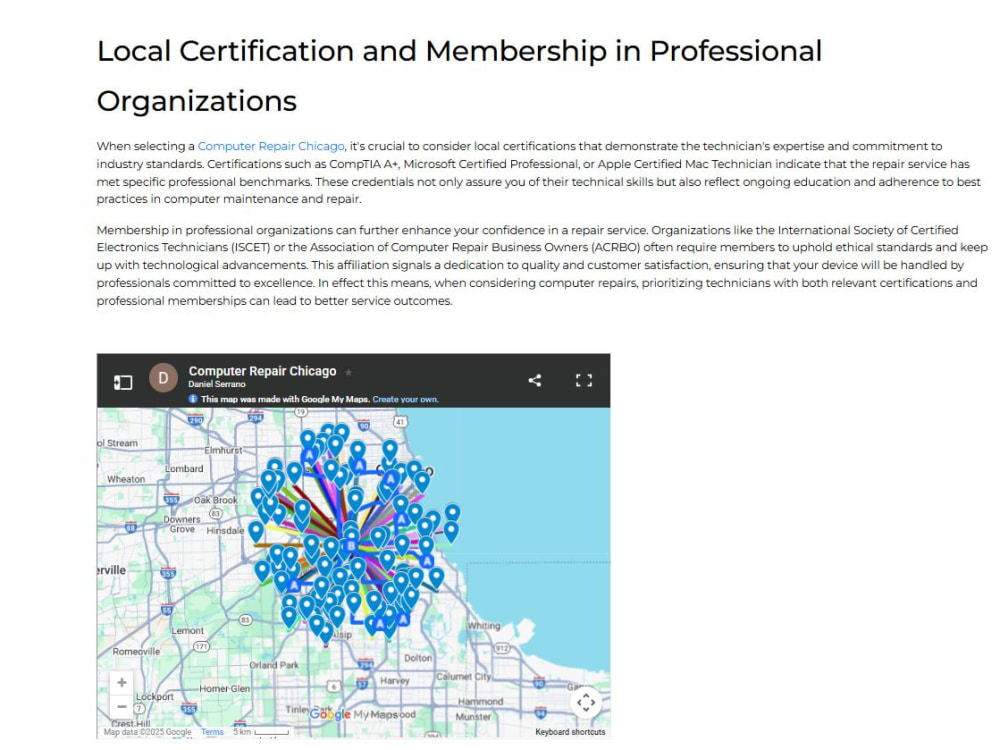Click the Homer Glen label on the map
This screenshot has height=750, width=1000.
click(224, 689)
